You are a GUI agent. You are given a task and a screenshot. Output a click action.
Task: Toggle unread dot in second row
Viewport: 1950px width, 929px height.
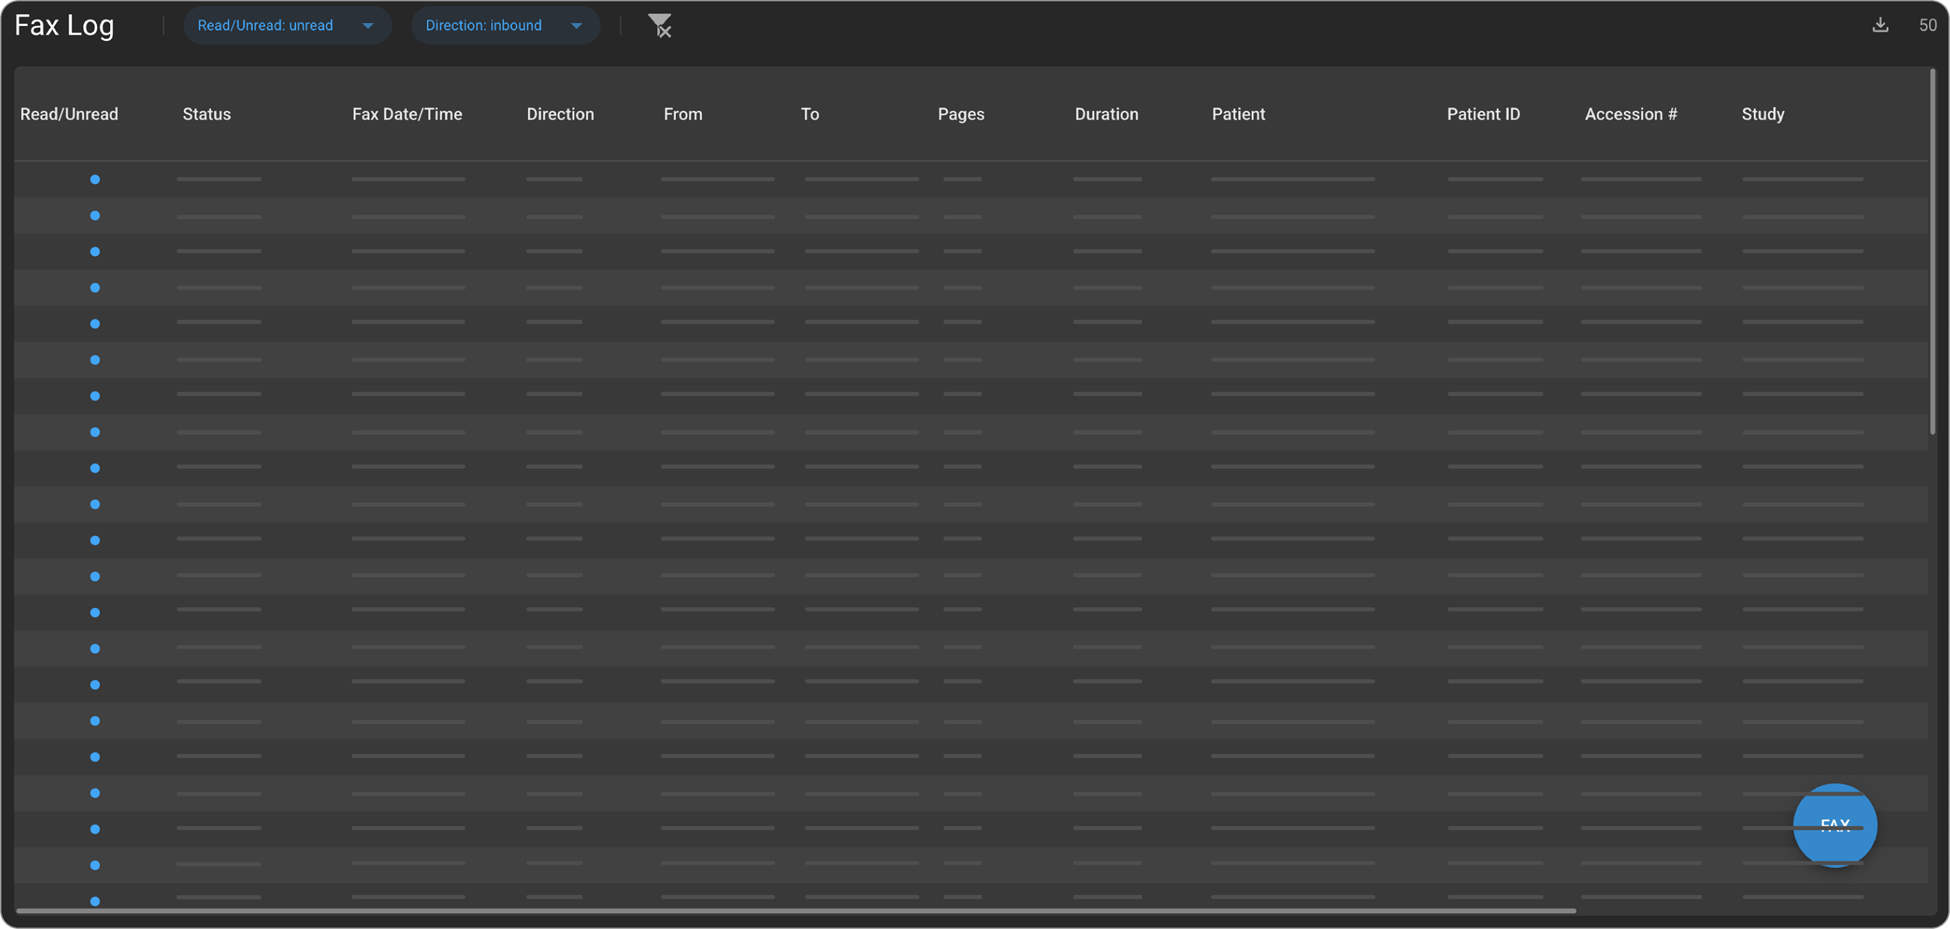(x=95, y=216)
